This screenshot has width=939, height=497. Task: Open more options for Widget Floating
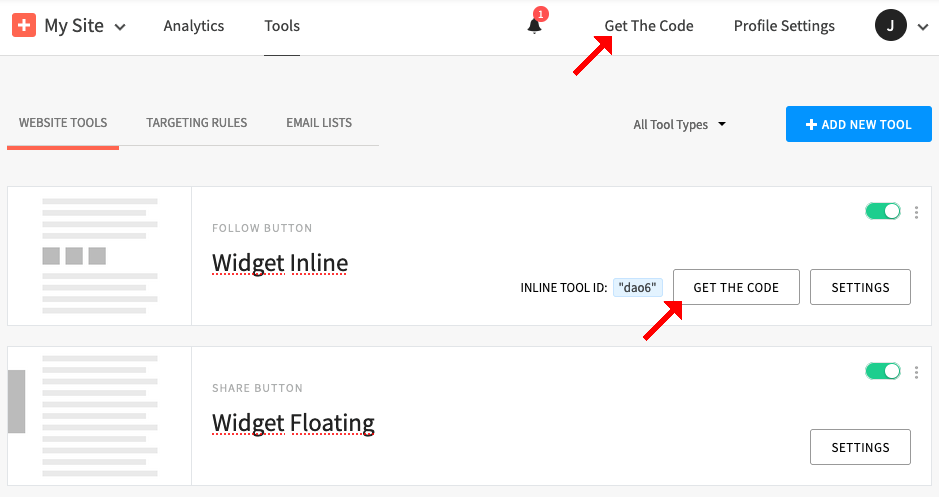[x=917, y=372]
